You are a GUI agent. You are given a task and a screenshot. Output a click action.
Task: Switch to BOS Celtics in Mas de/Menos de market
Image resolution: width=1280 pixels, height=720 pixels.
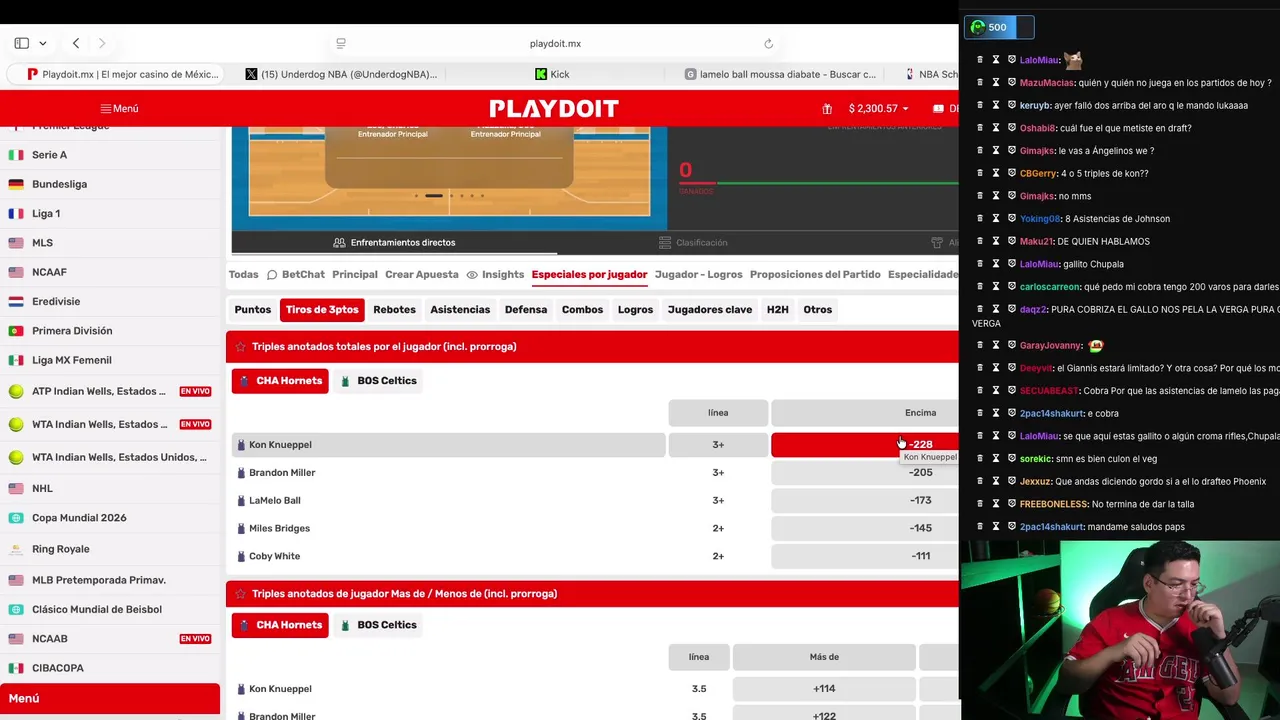(x=378, y=625)
